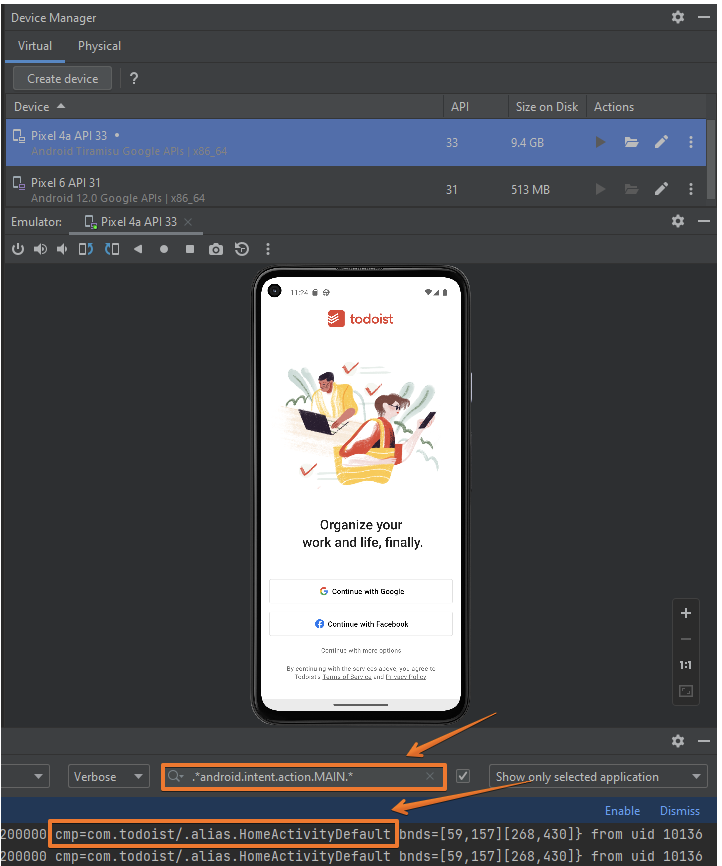
Task: Switch to the Physical tab
Action: (99, 46)
